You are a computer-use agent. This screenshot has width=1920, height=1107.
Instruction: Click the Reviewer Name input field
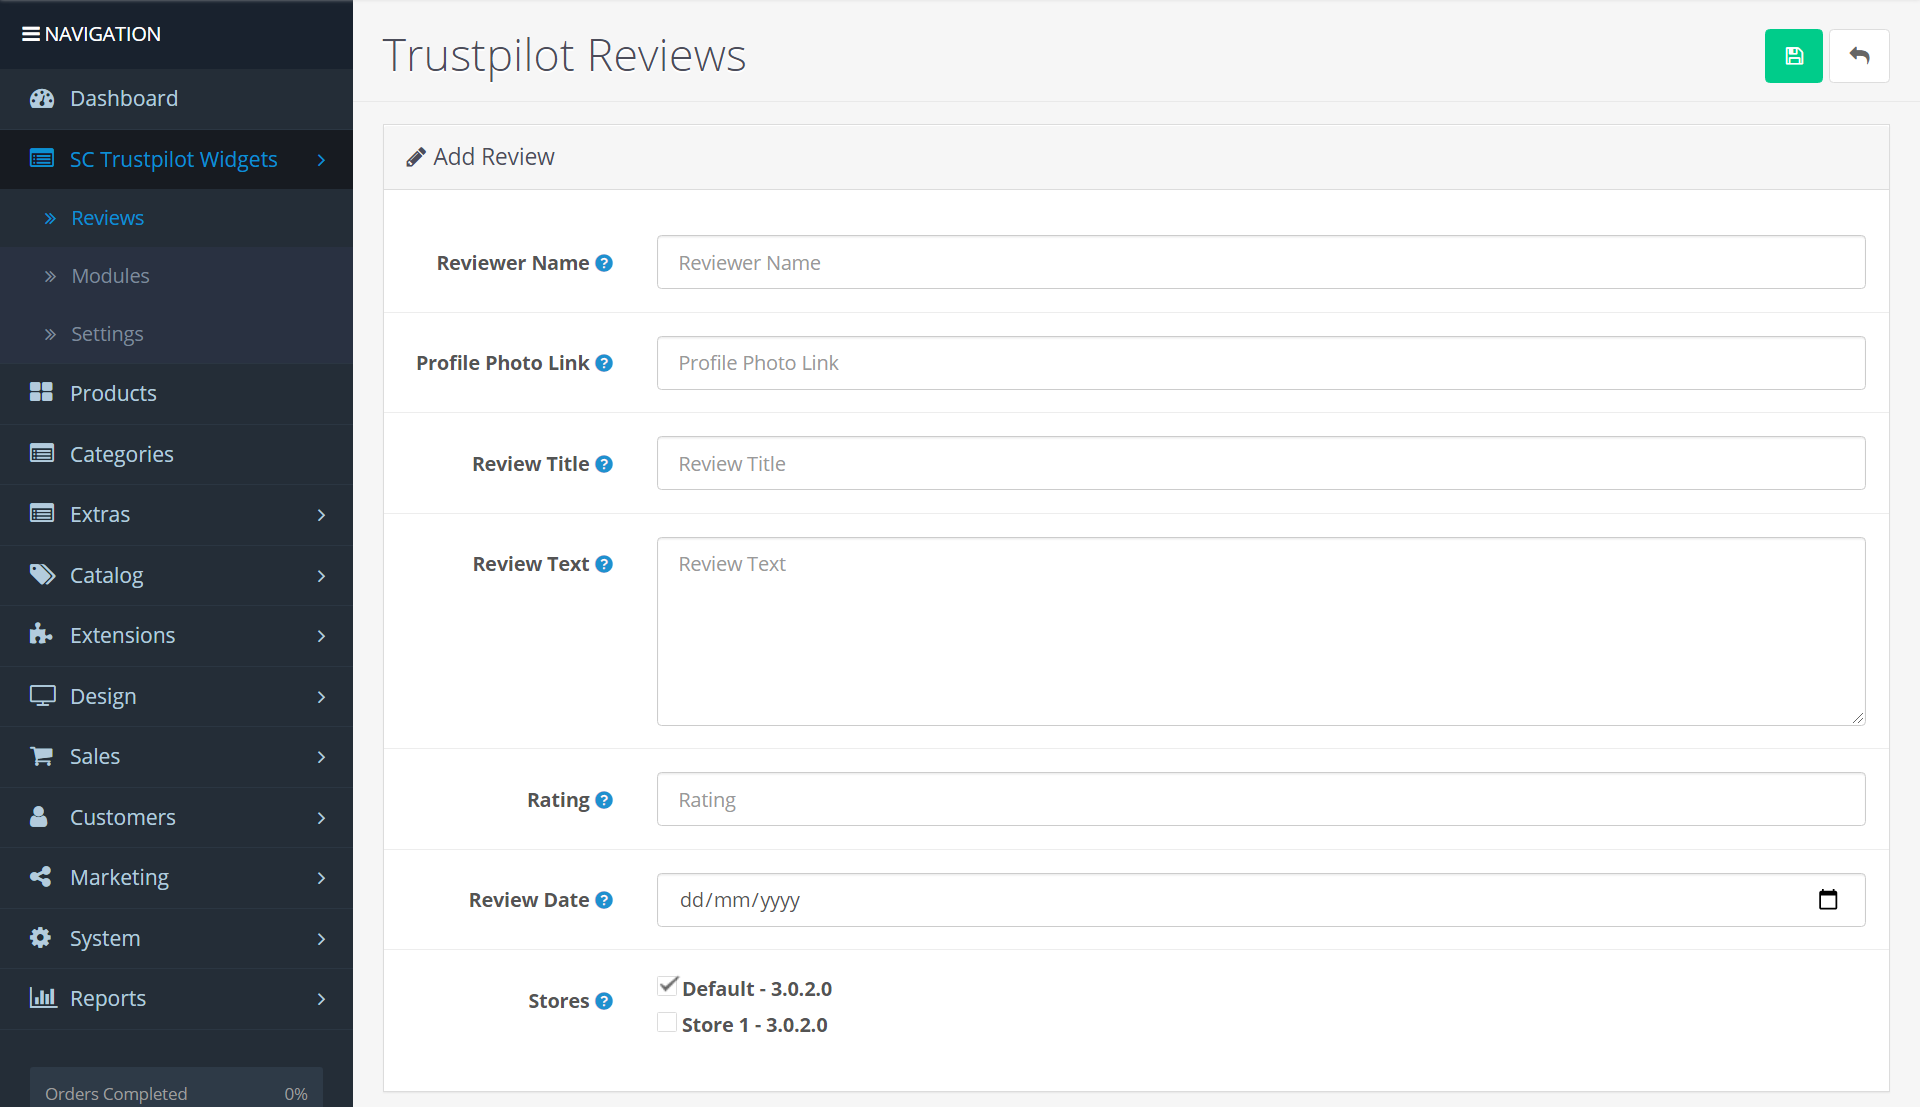point(1260,262)
